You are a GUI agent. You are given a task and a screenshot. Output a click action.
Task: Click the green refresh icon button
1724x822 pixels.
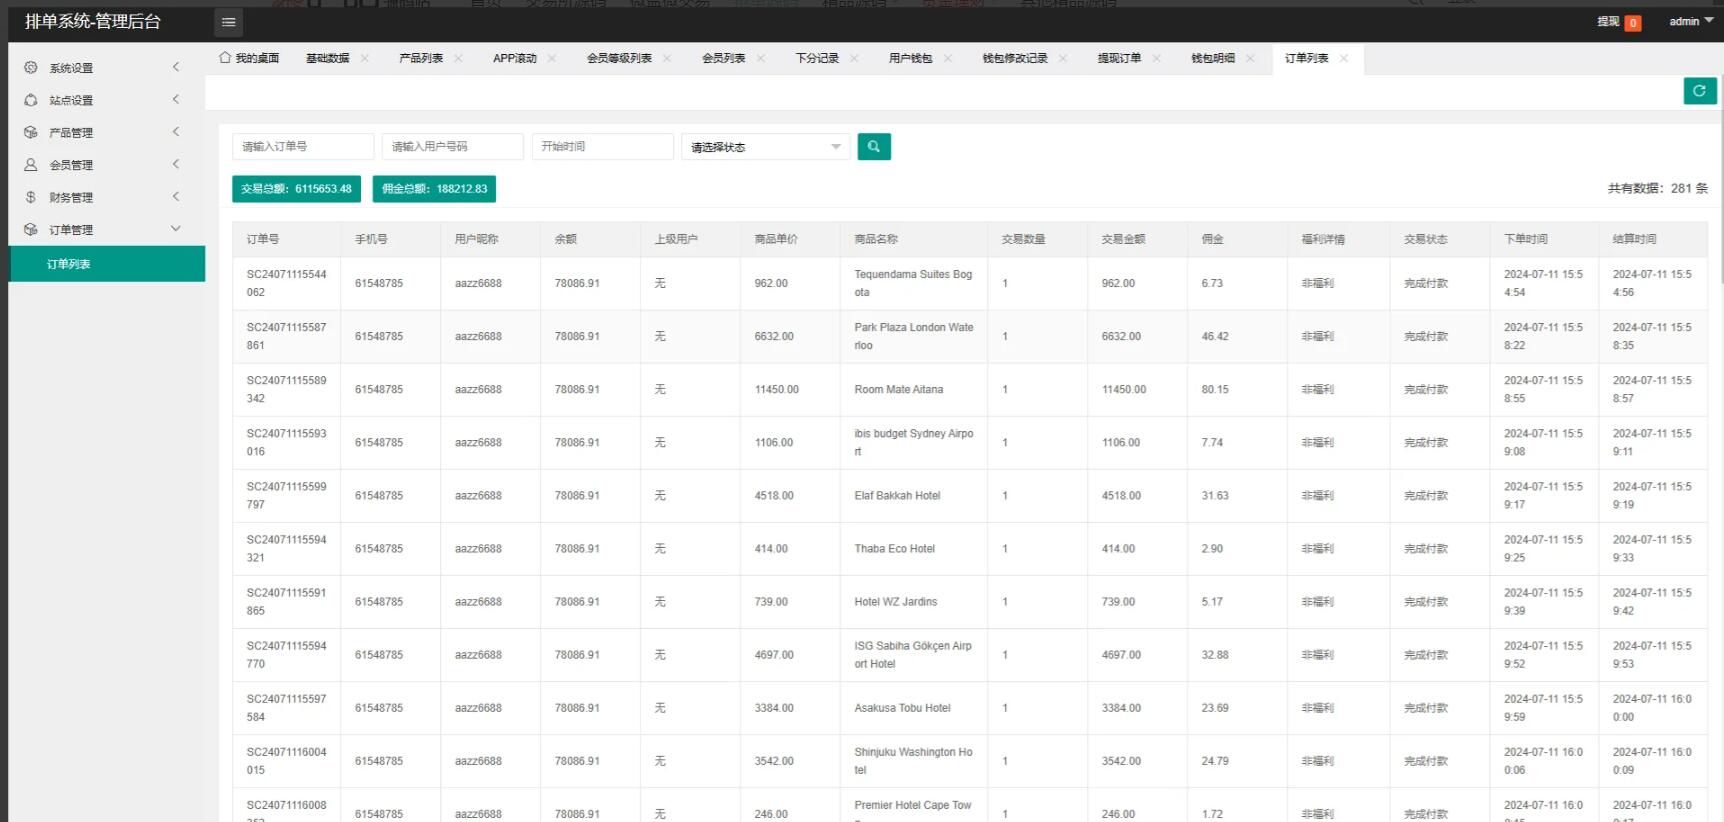click(1699, 91)
